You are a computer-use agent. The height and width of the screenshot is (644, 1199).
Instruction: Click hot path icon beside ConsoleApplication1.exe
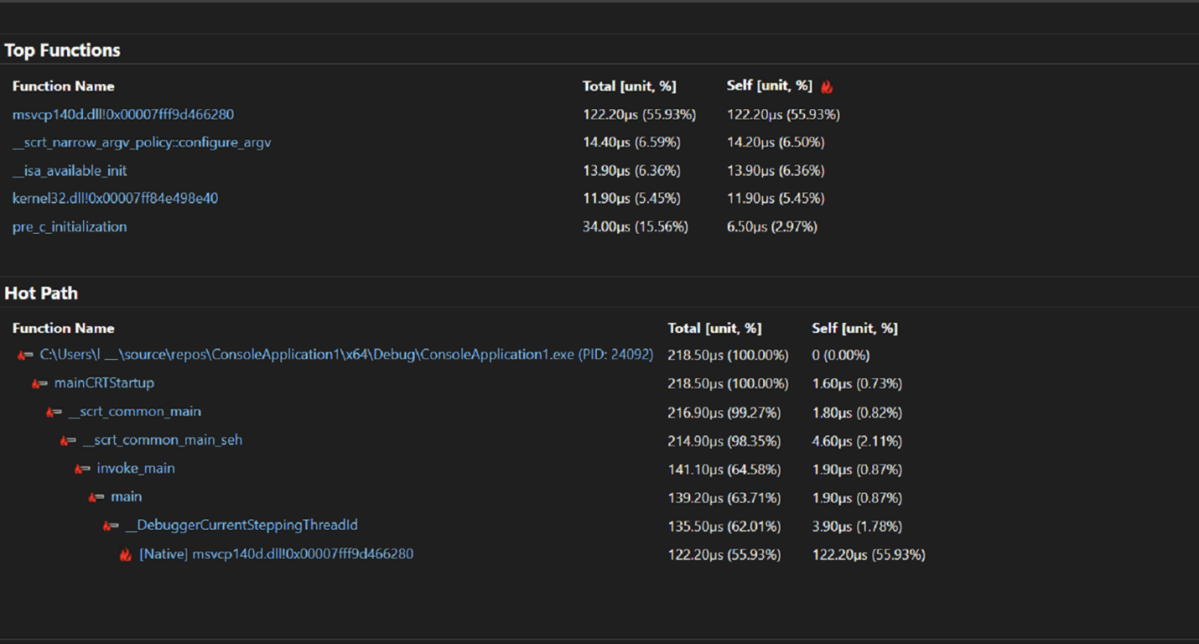[25, 355]
